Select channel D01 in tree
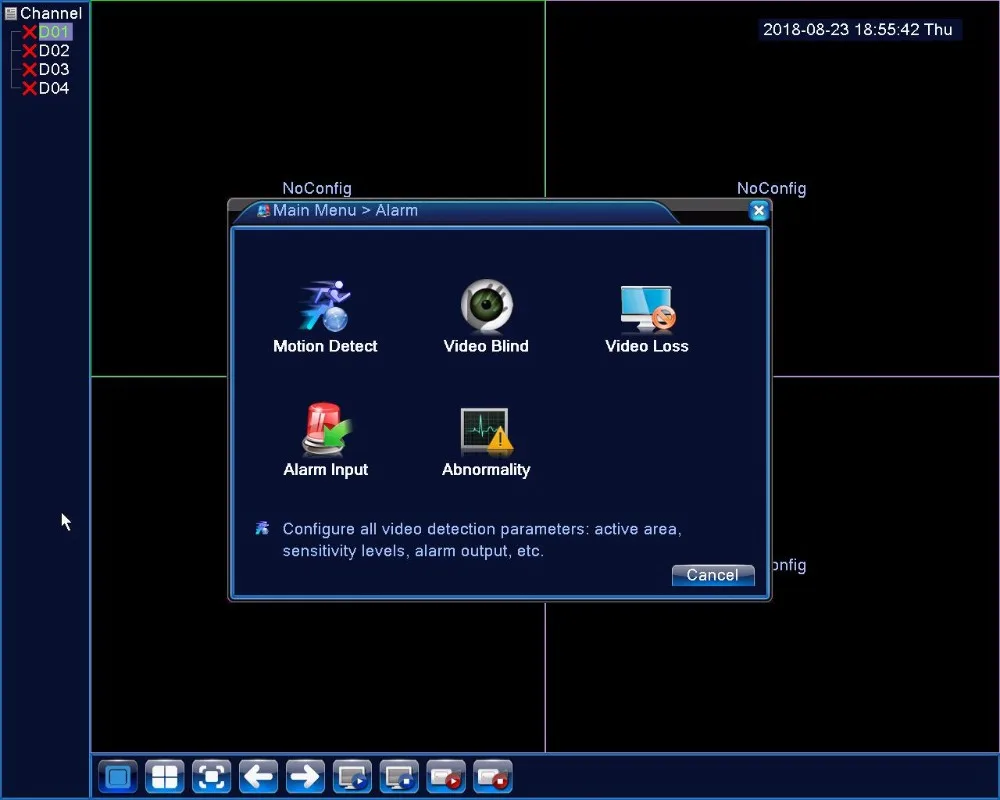 pyautogui.click(x=54, y=32)
